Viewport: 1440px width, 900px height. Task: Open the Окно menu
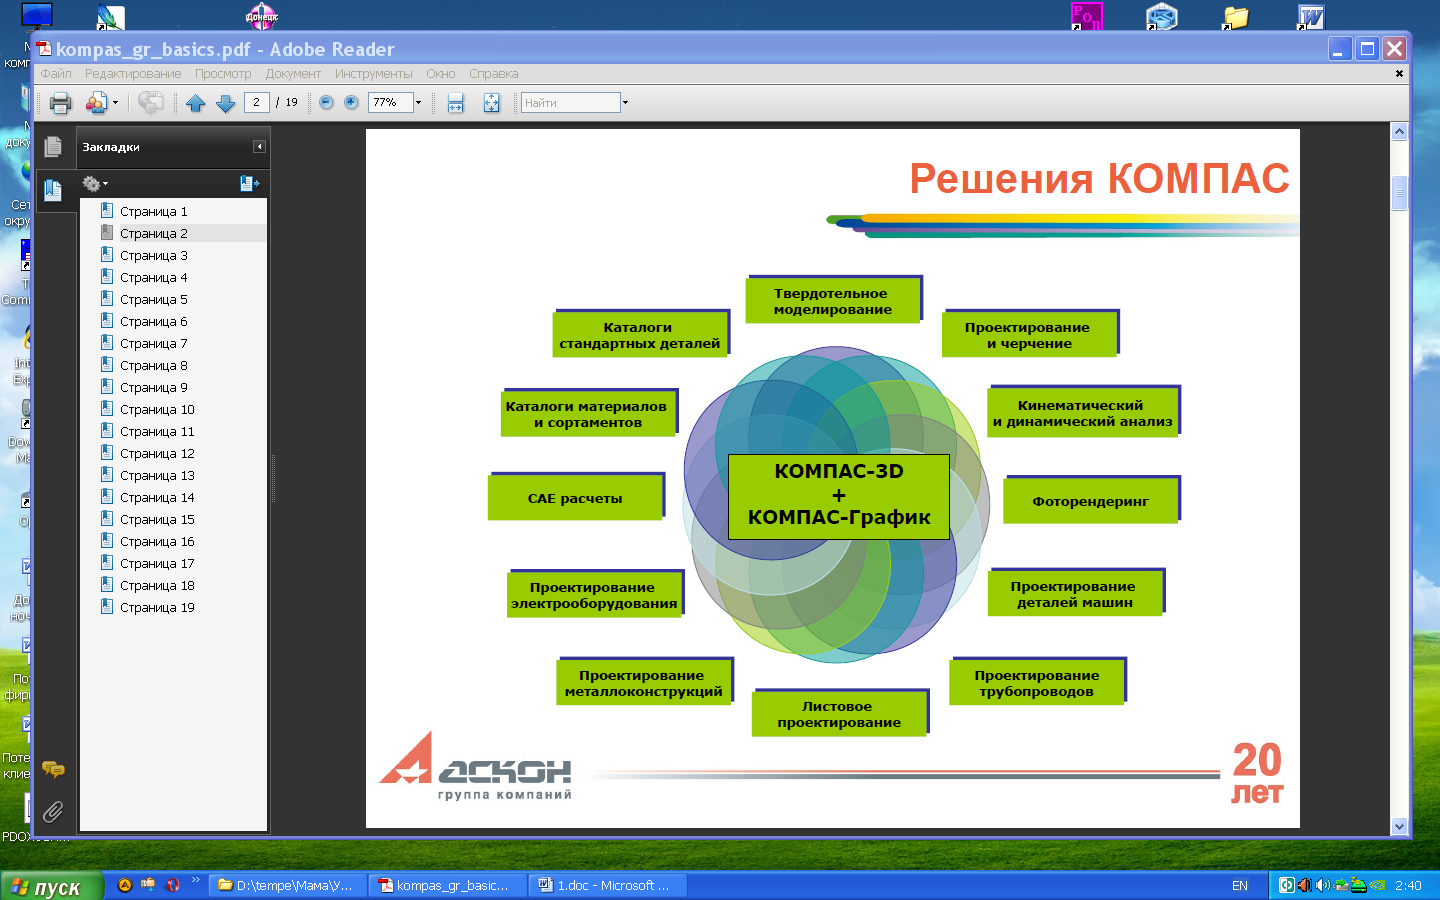pyautogui.click(x=440, y=74)
